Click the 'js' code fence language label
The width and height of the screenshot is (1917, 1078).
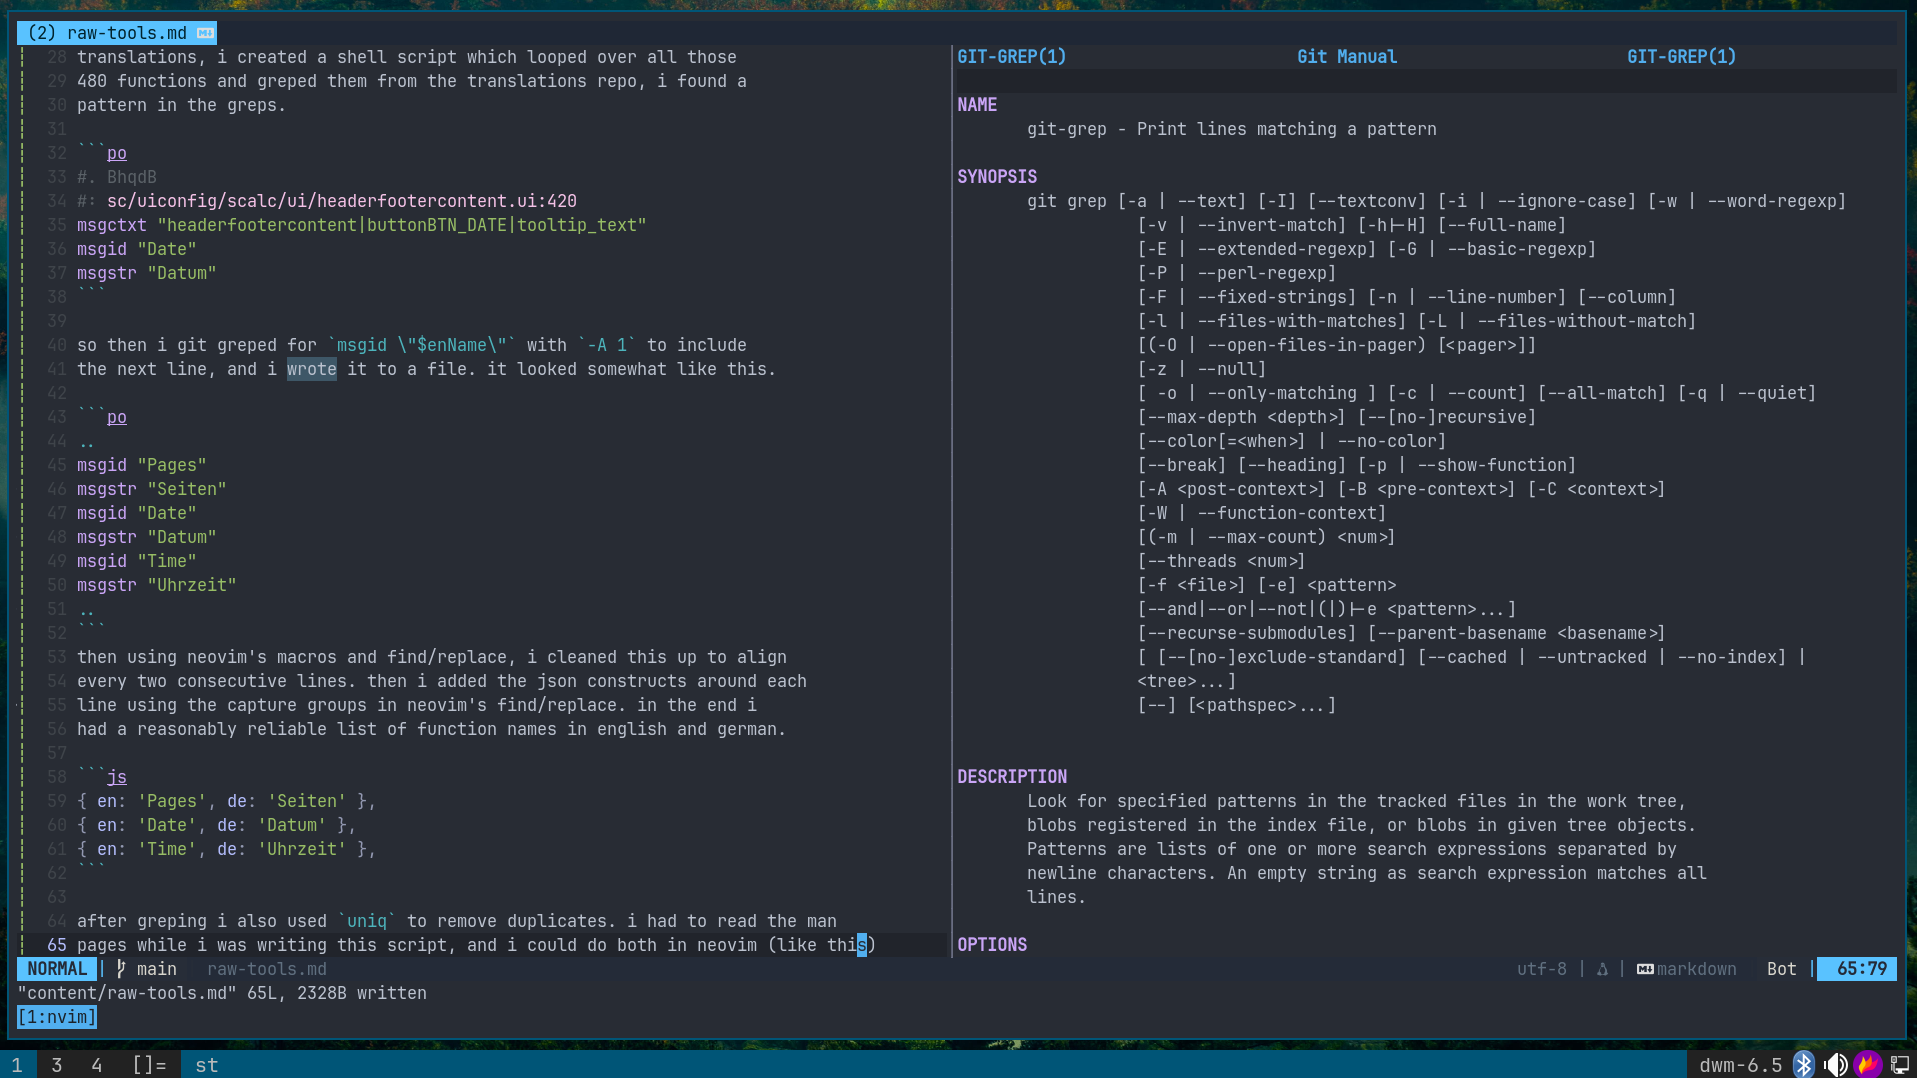117,777
